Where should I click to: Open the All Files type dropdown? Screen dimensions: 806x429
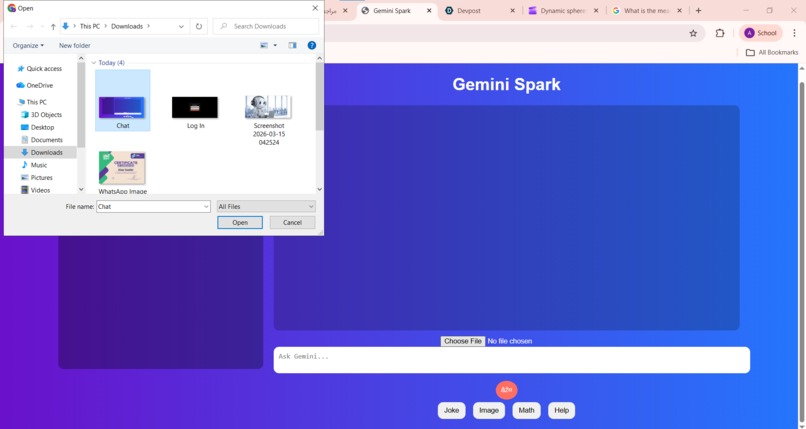point(266,207)
